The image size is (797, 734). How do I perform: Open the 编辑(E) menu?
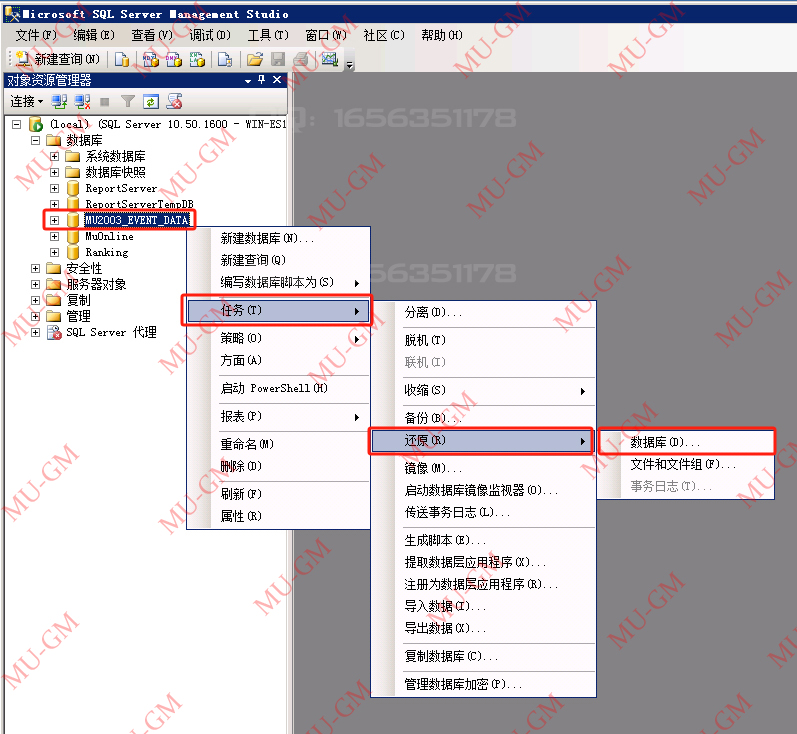(x=94, y=35)
